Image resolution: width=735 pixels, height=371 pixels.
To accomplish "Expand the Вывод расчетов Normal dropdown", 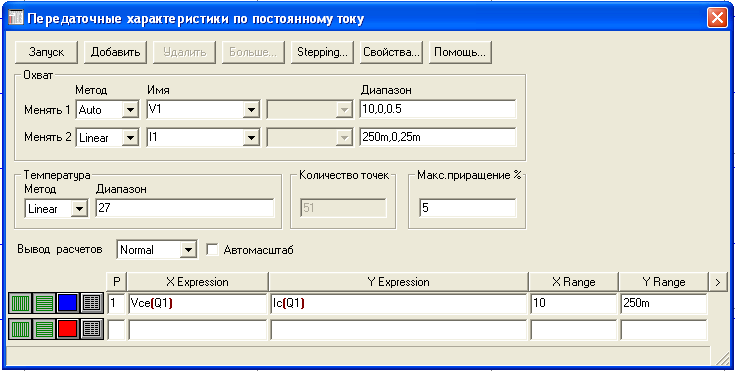I will (x=188, y=250).
